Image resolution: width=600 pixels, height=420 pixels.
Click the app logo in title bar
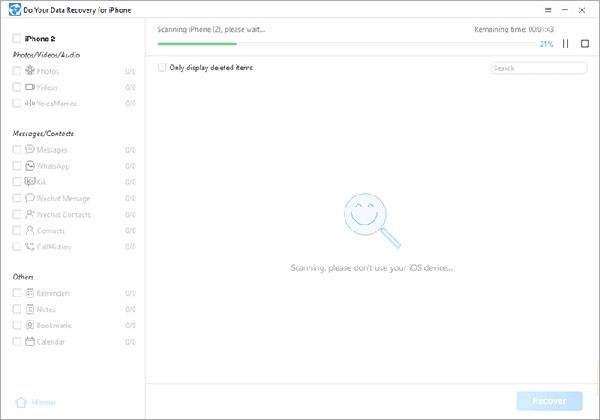coord(15,10)
